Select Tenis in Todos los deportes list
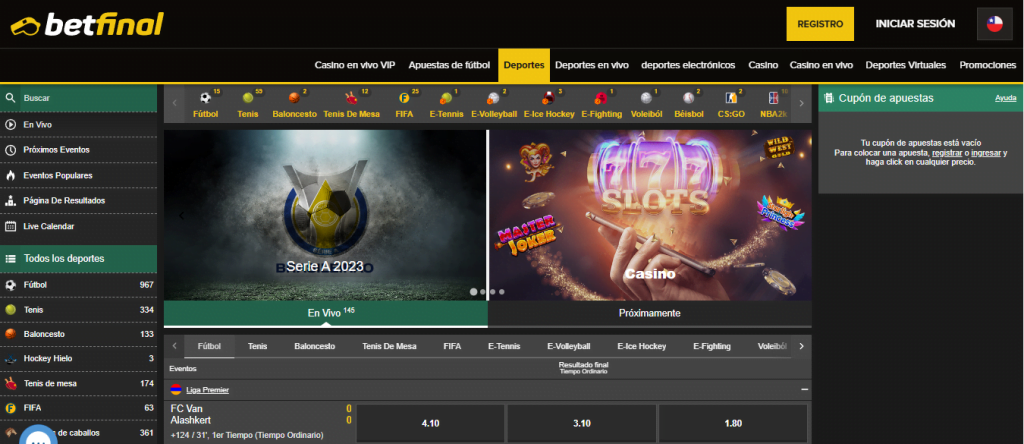The image size is (1024, 444). (x=78, y=309)
